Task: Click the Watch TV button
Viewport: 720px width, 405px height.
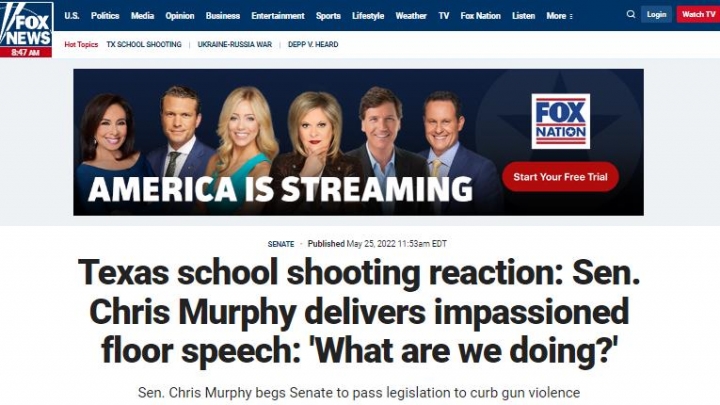Action: (698, 15)
